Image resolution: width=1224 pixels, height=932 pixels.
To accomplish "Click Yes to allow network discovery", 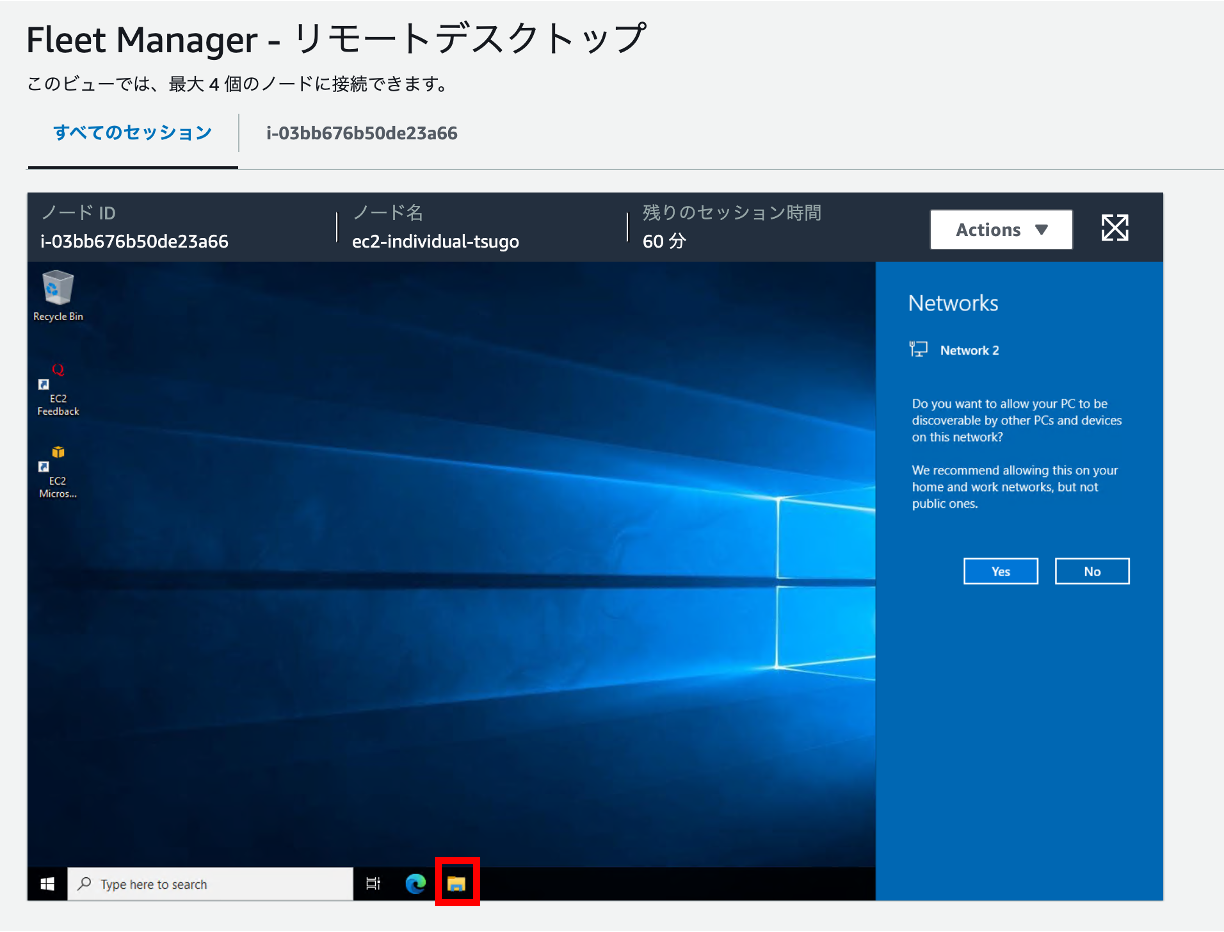I will point(1001,571).
